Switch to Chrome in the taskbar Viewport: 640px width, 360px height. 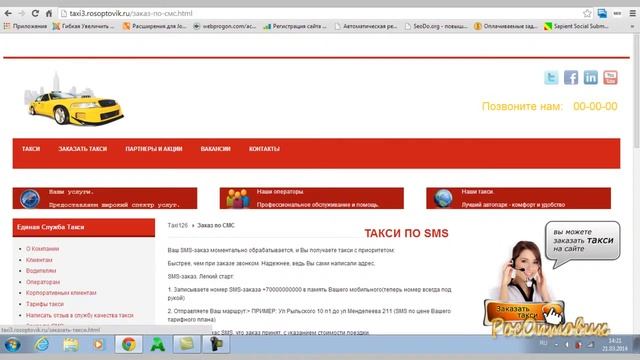point(129,345)
